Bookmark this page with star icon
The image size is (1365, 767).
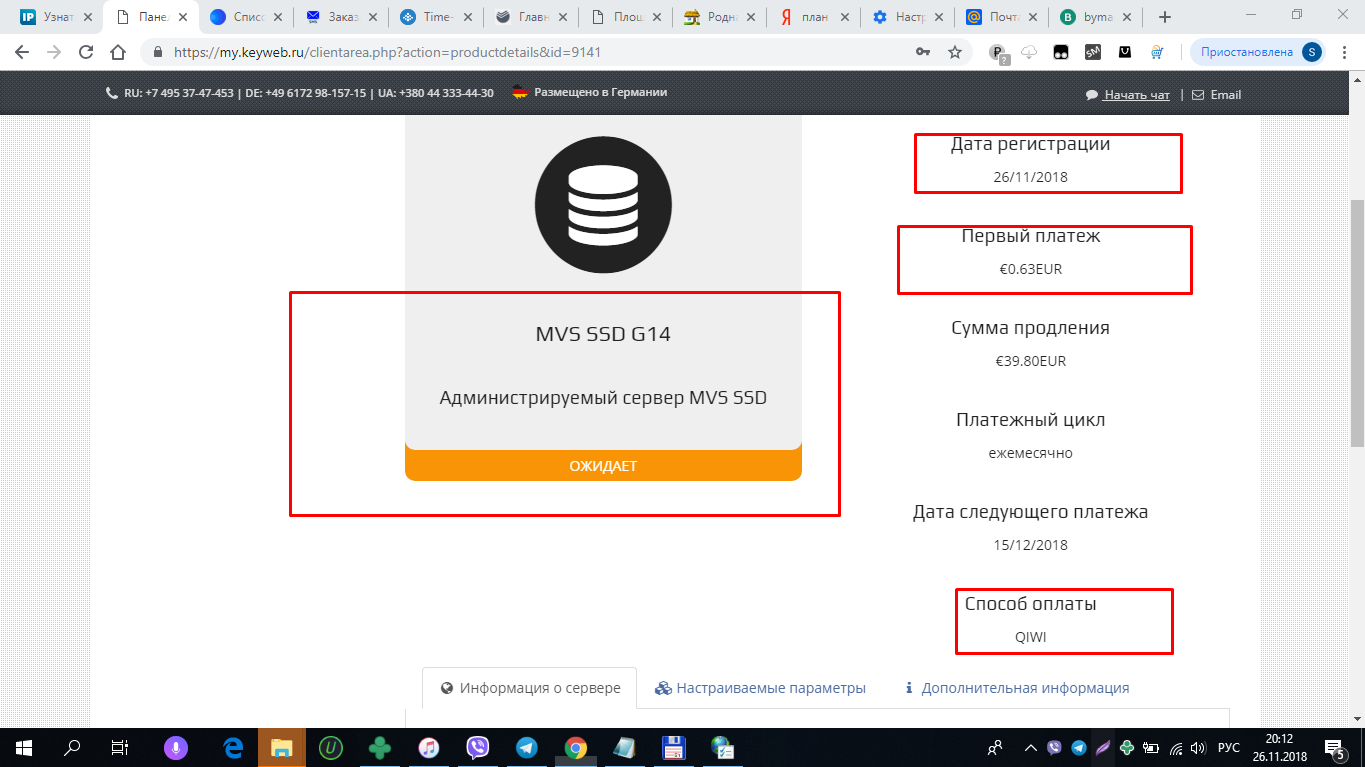pos(954,52)
